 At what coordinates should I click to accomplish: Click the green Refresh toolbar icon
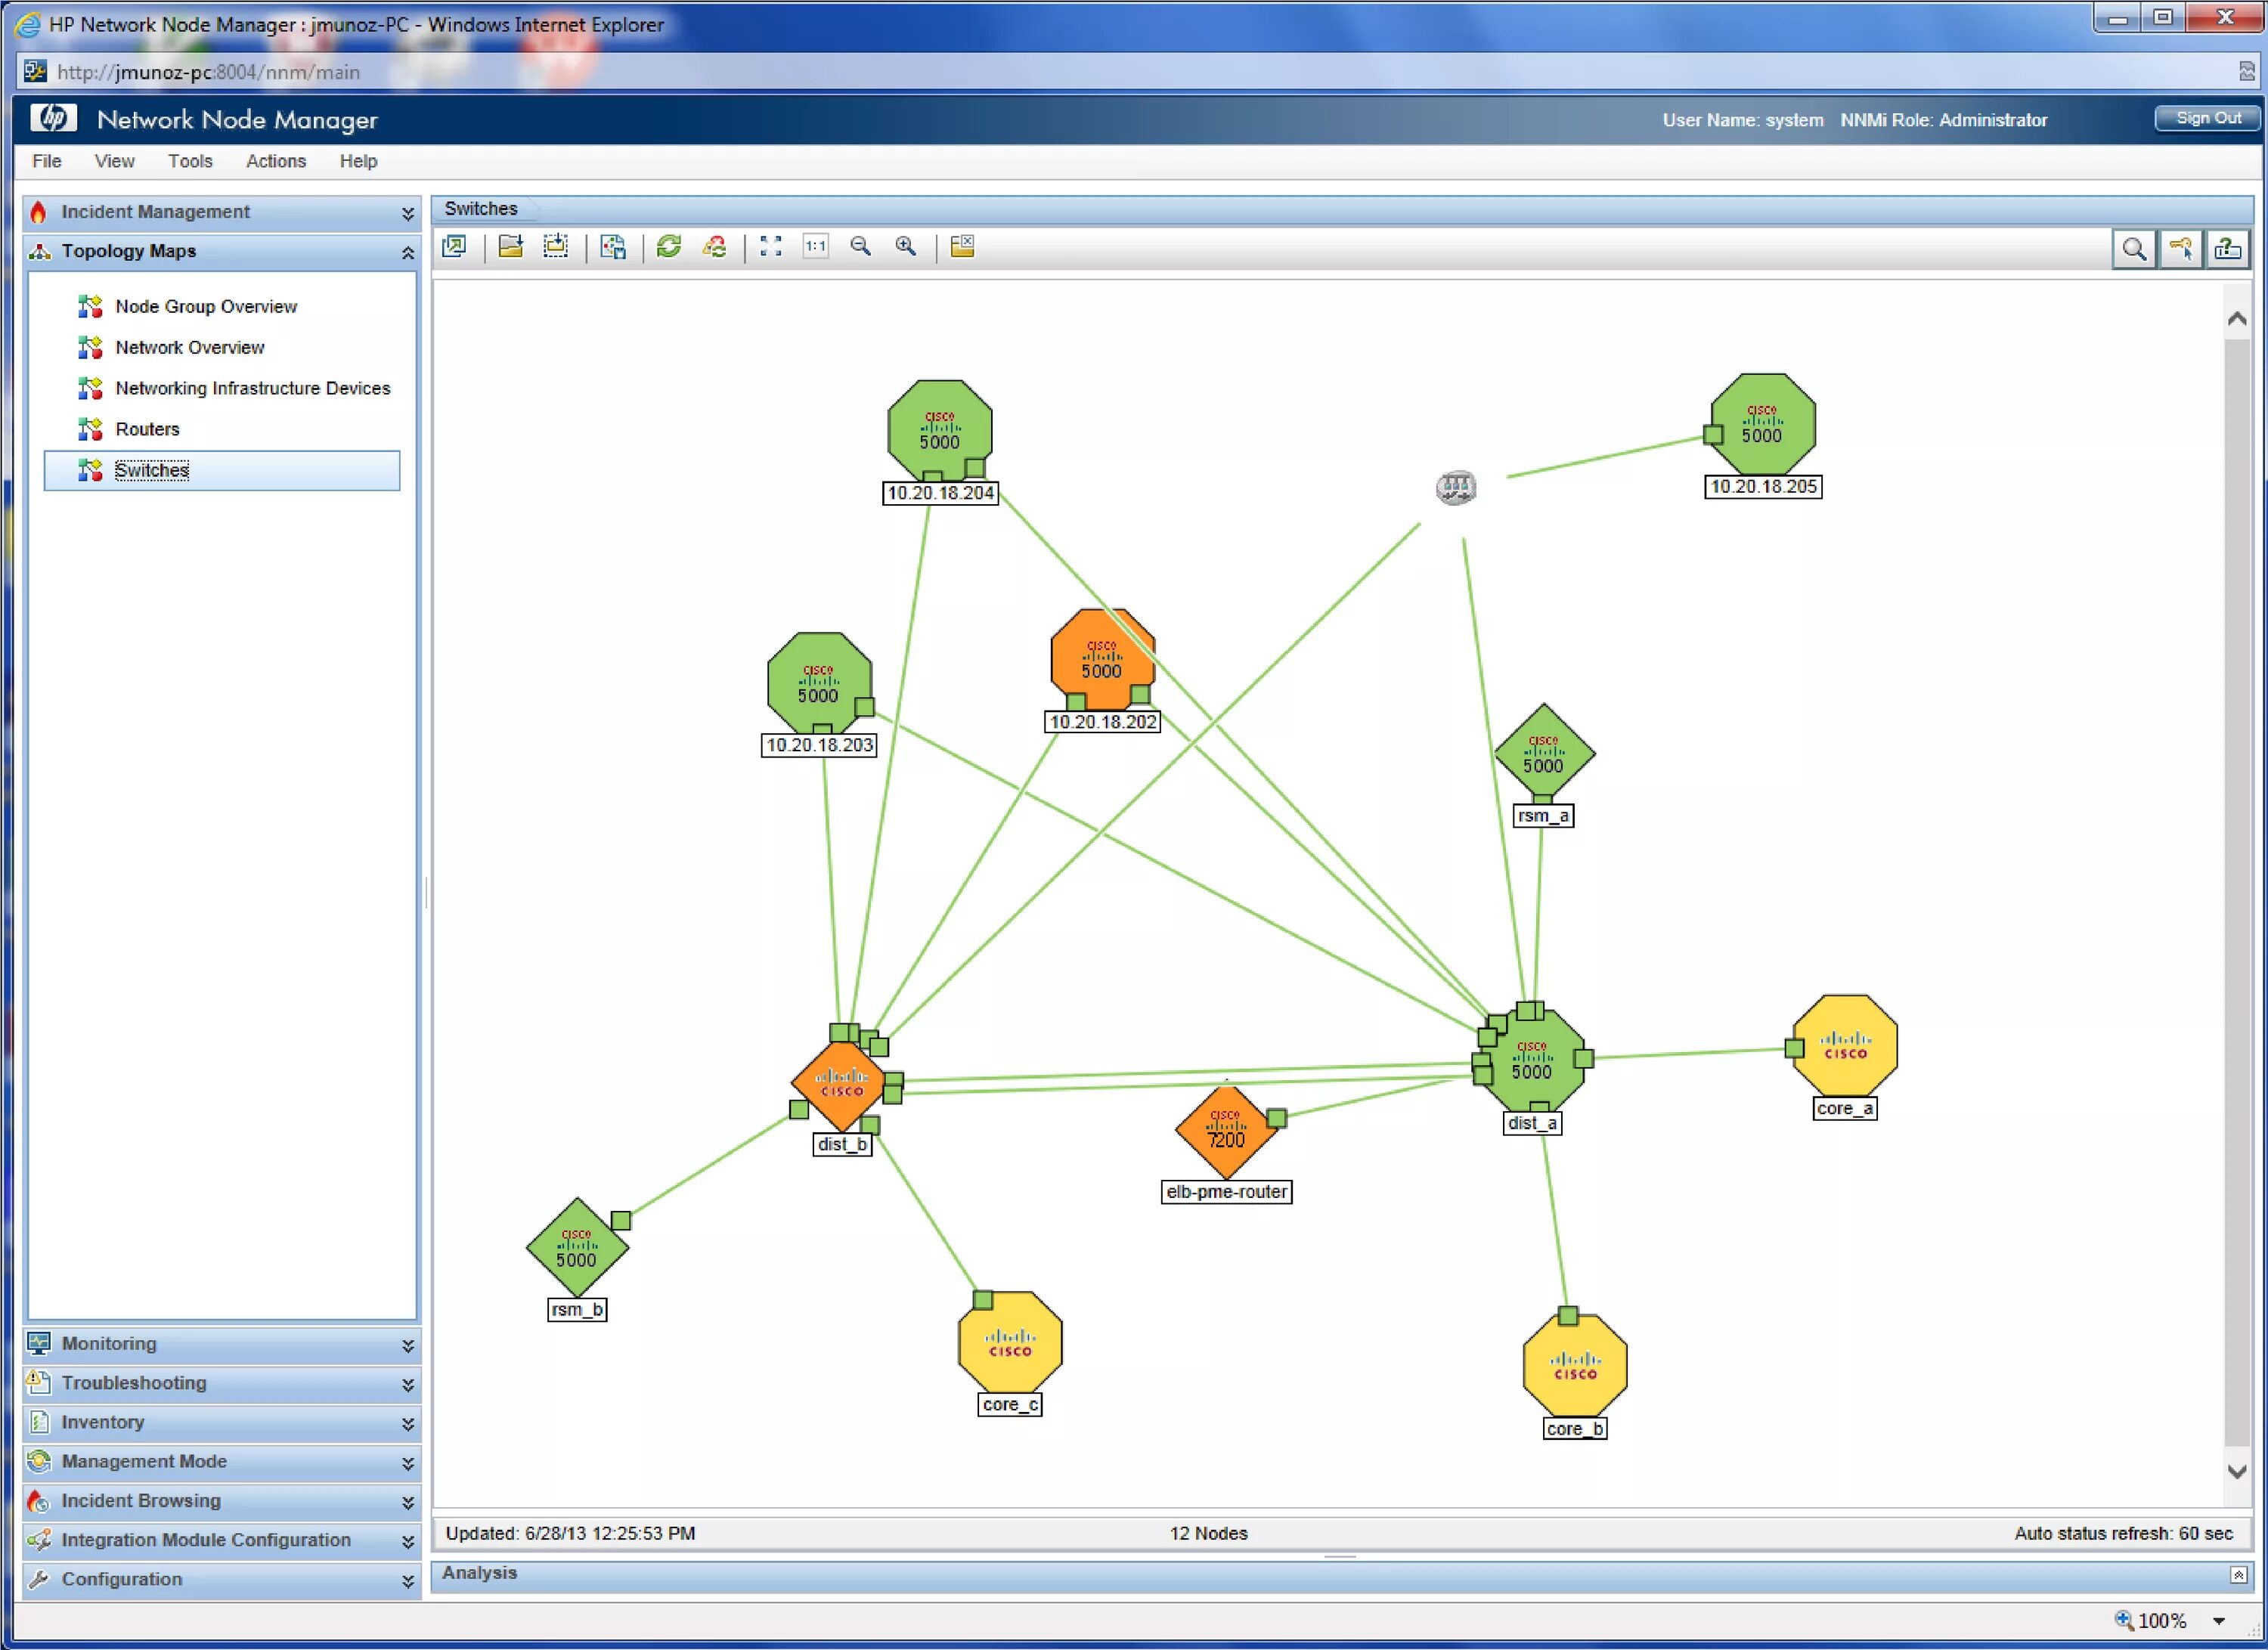point(669,247)
